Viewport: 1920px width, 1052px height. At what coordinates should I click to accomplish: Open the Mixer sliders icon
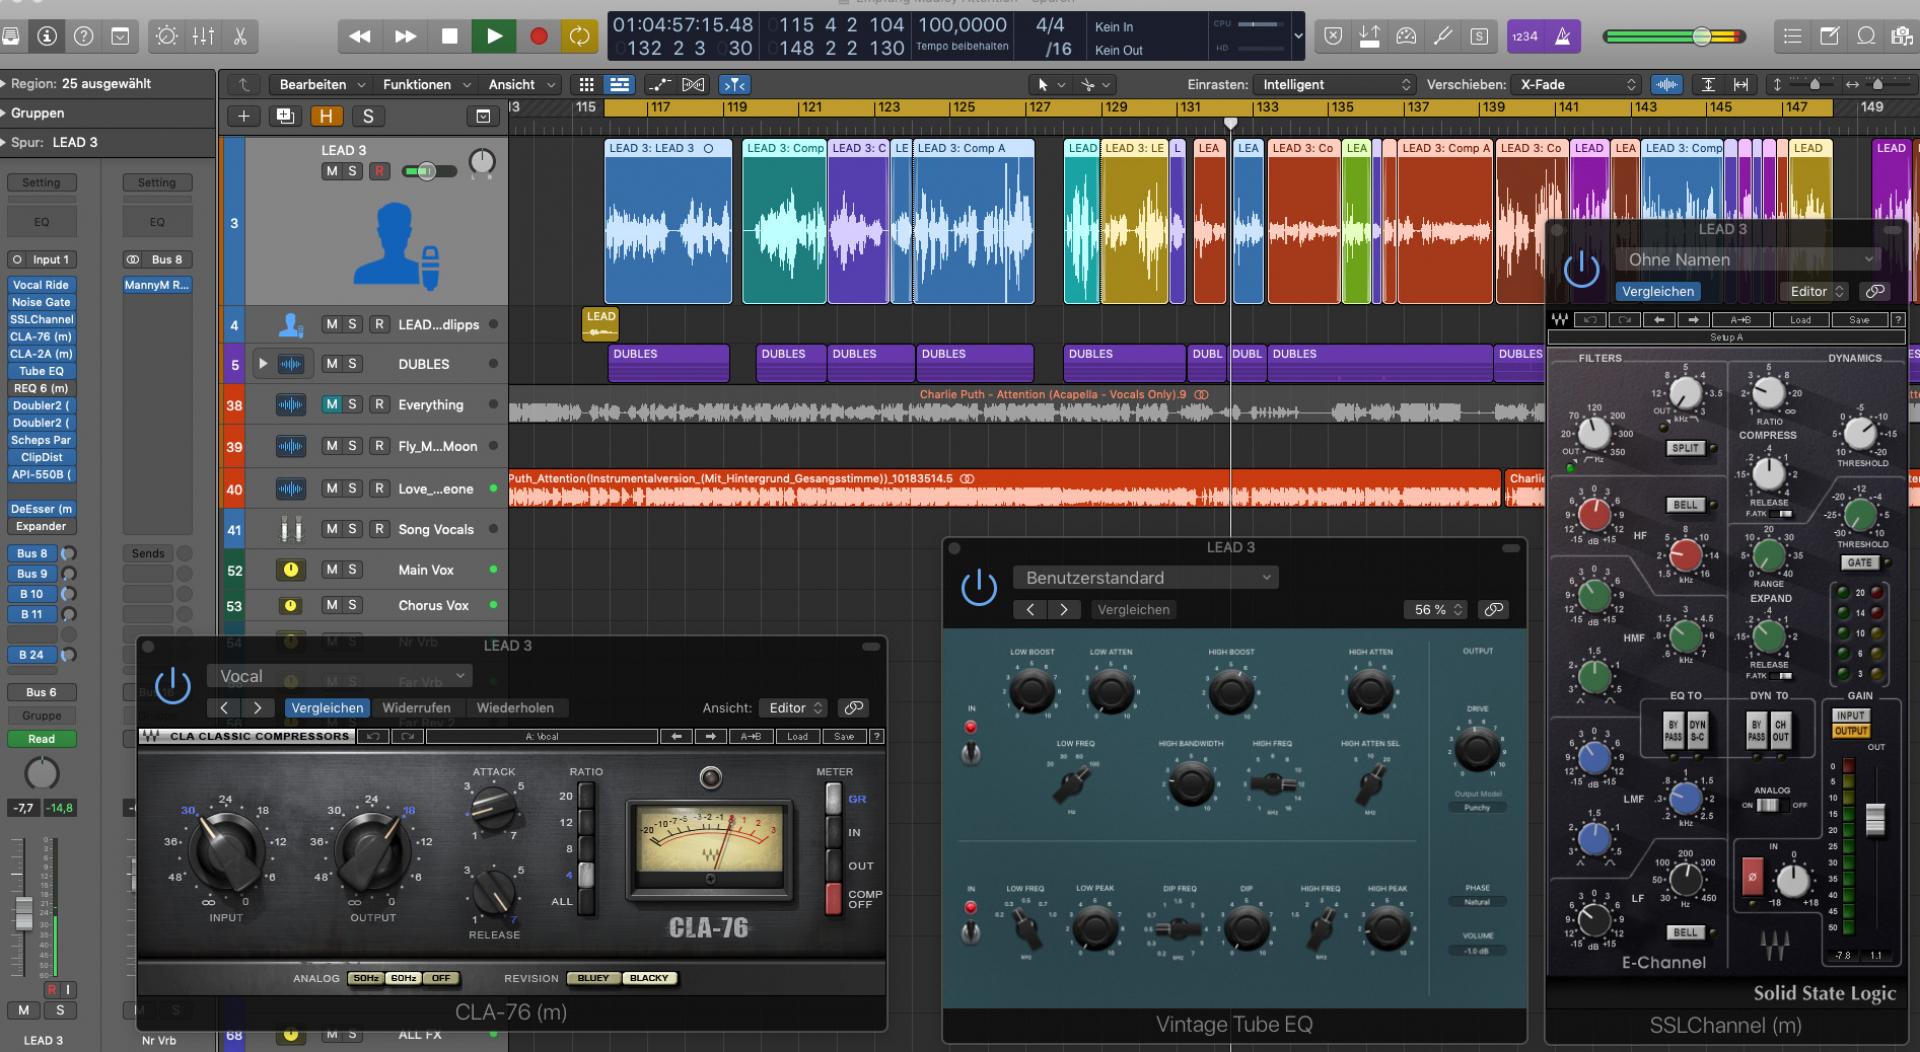click(x=203, y=36)
